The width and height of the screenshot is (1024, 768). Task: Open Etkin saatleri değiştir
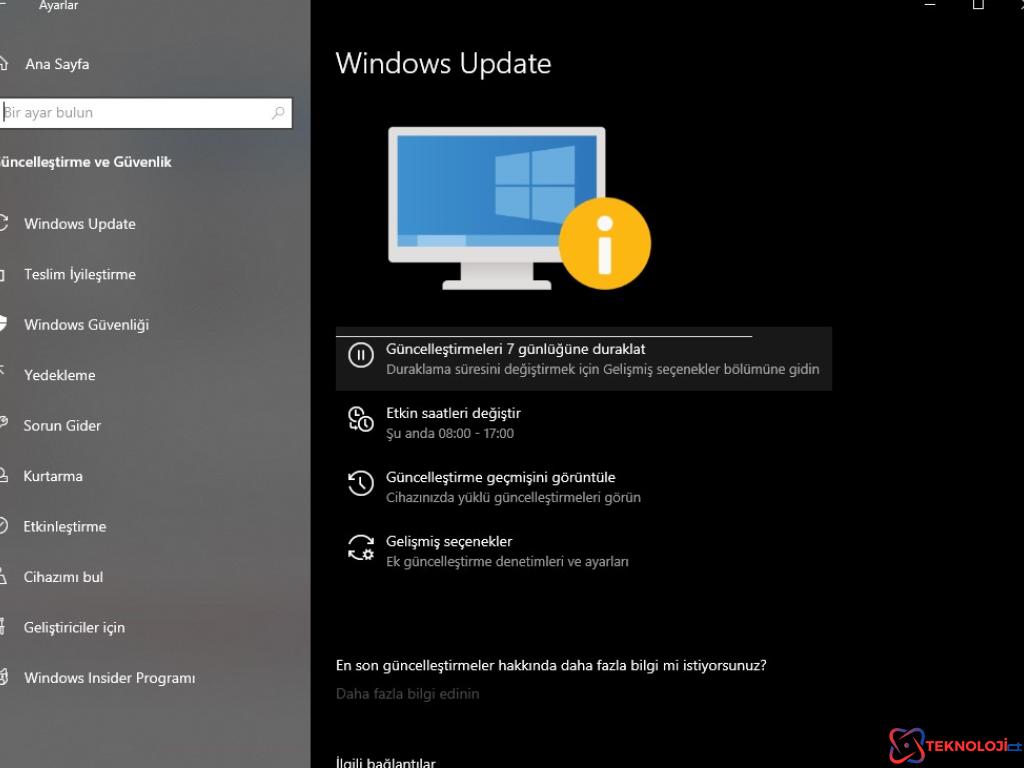pyautogui.click(x=452, y=413)
